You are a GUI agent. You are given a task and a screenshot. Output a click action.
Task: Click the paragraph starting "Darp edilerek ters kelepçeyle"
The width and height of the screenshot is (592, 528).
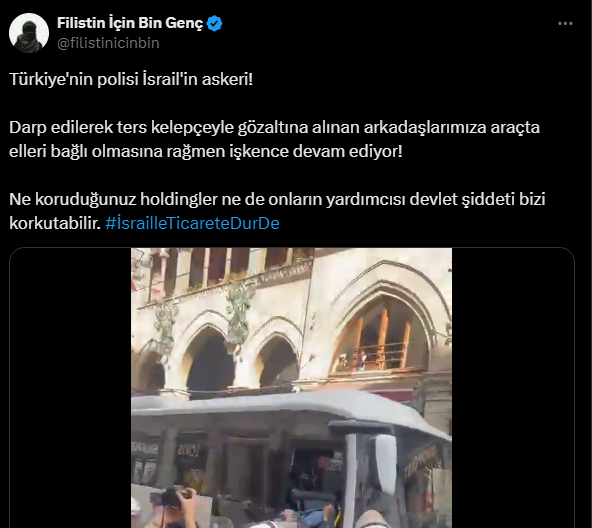click(x=274, y=139)
